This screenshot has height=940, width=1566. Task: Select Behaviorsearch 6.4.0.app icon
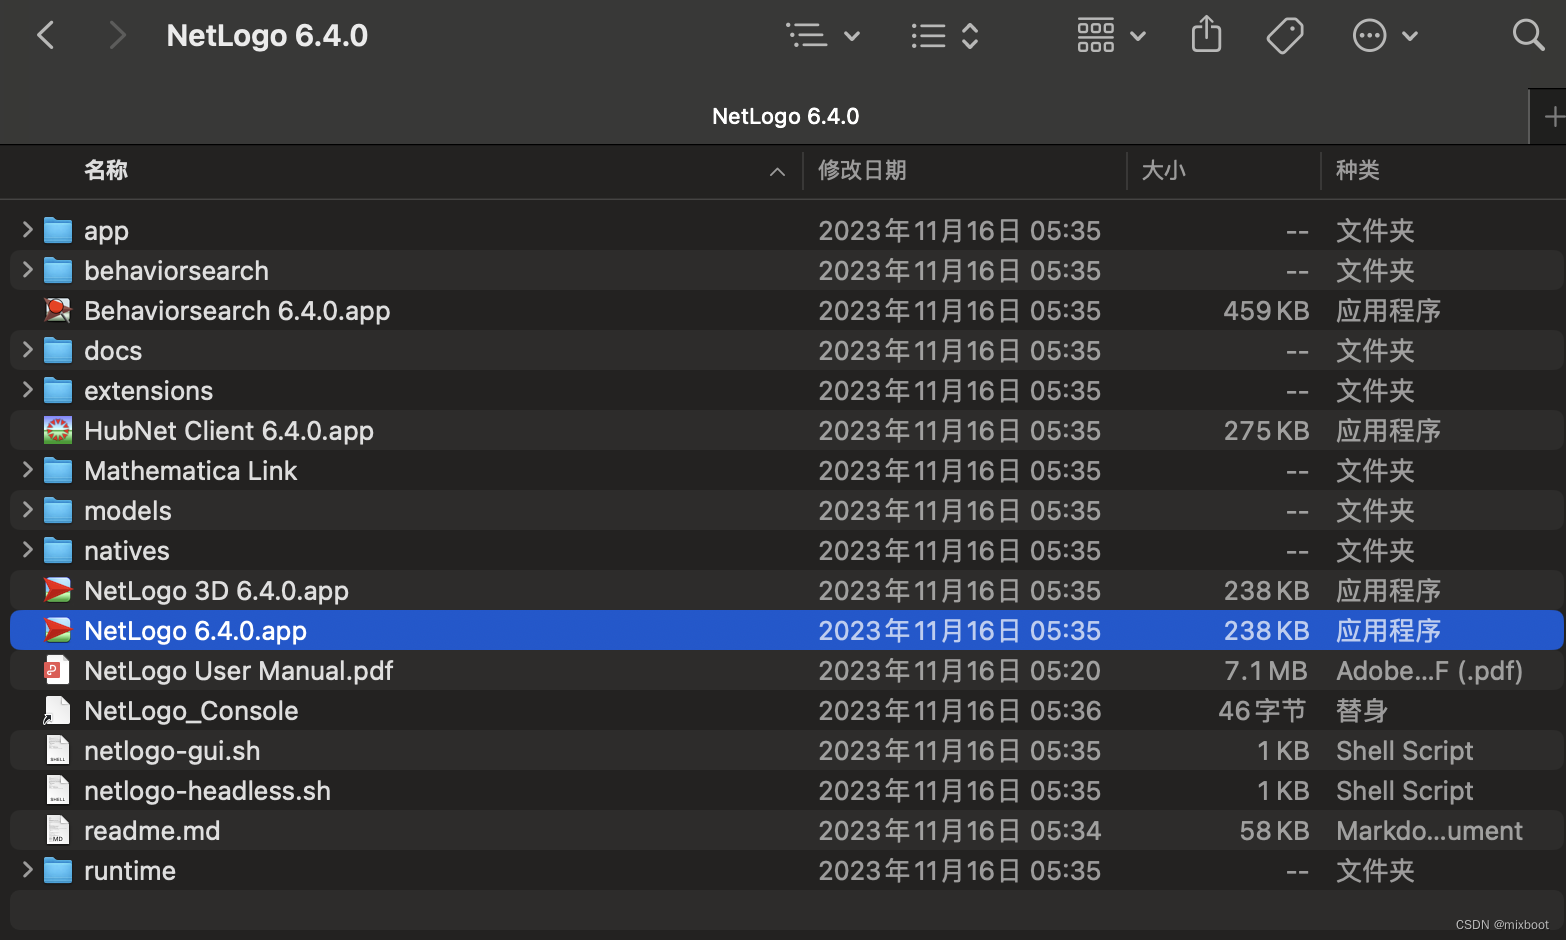tap(58, 310)
